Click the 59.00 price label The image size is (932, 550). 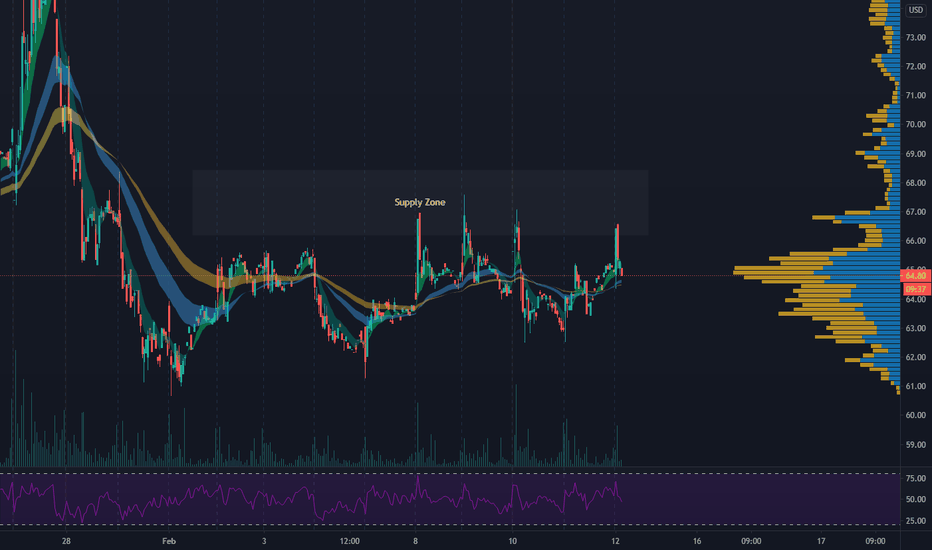916,445
